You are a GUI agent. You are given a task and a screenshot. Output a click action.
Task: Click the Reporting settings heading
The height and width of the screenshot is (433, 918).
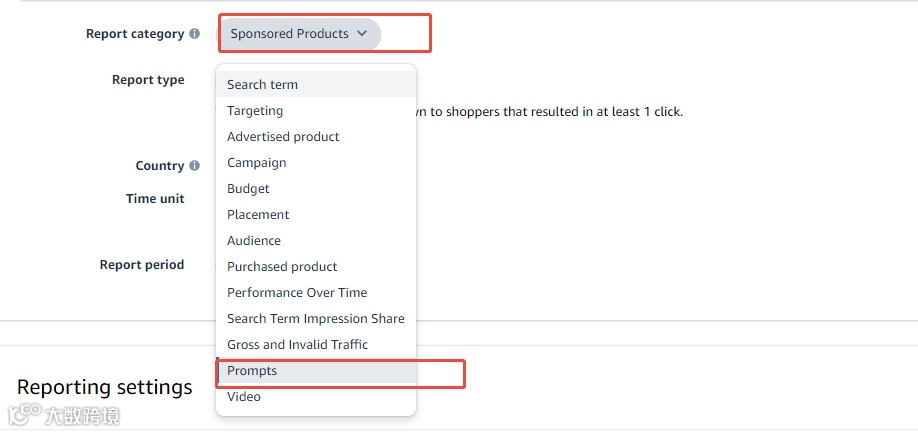(x=105, y=387)
